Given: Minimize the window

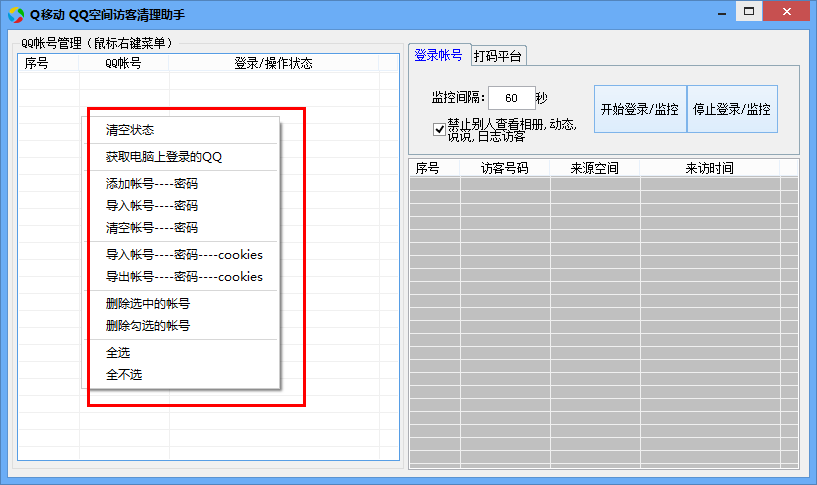Looking at the screenshot, I should 722,13.
